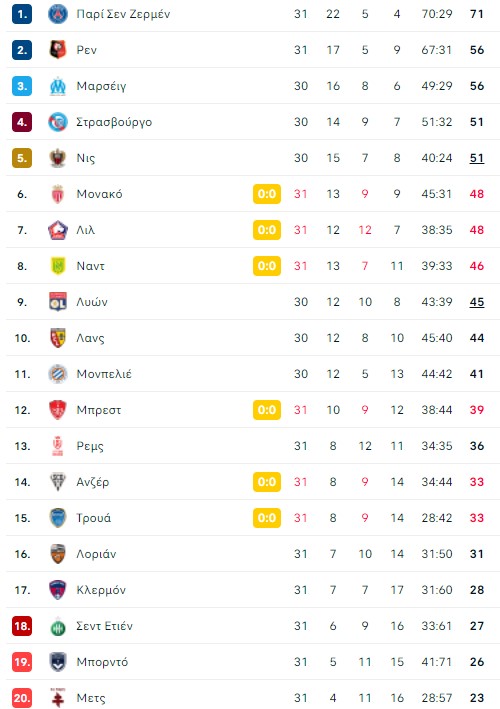Click the Paris Saint-Germain club crest
The image size is (500, 709).
[x=58, y=14]
